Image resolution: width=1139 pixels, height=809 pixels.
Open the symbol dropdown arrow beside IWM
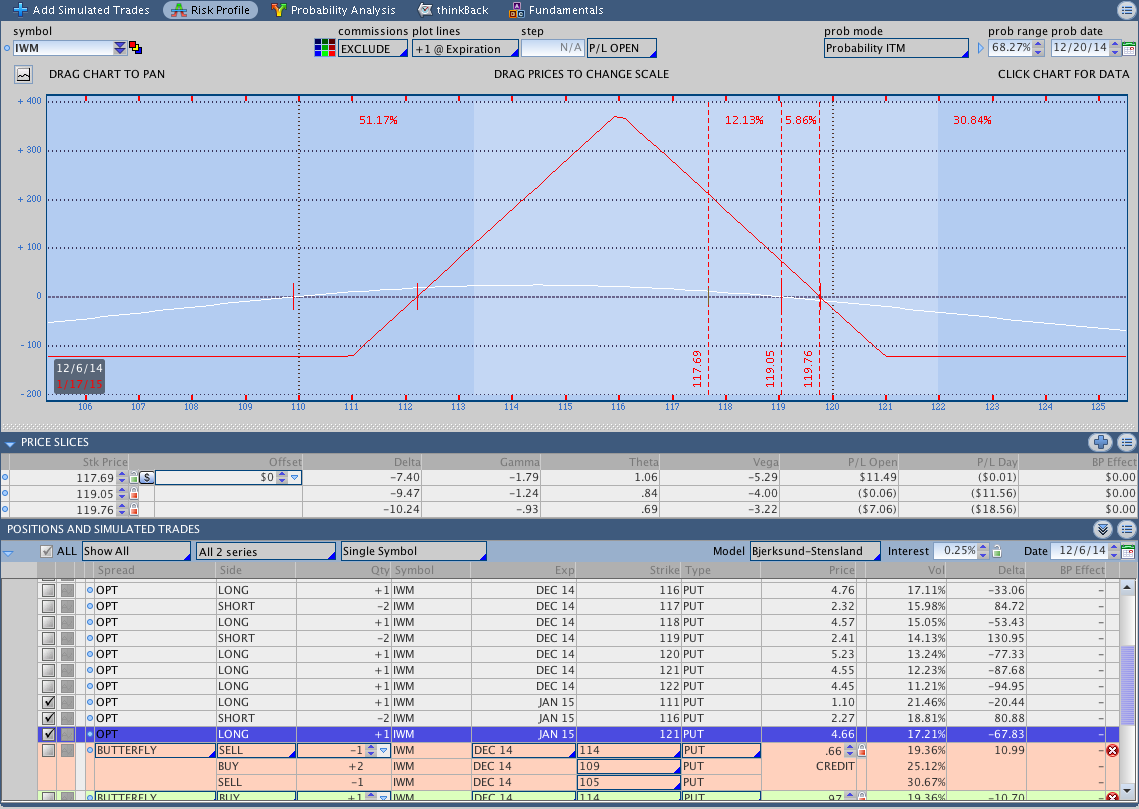coord(120,48)
